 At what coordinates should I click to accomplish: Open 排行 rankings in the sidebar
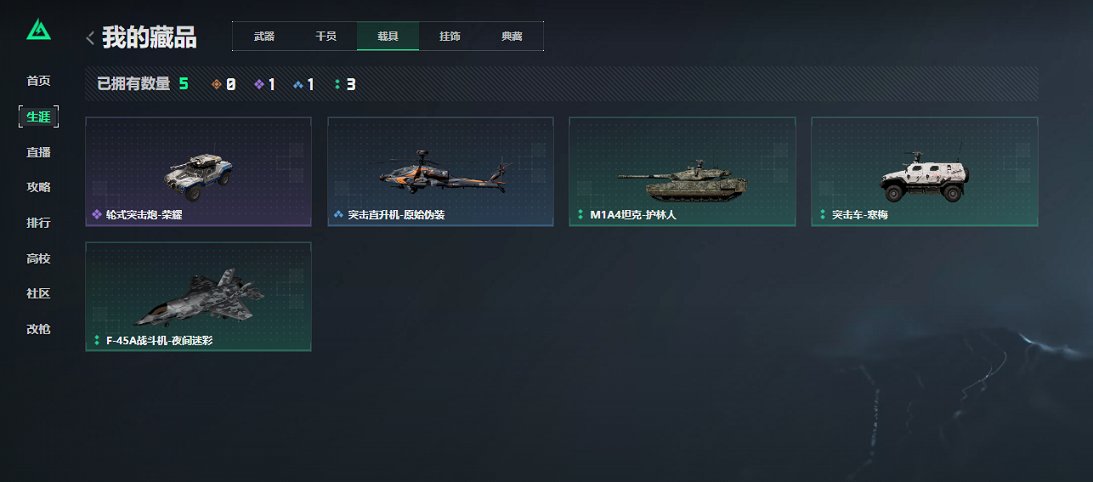tap(38, 223)
